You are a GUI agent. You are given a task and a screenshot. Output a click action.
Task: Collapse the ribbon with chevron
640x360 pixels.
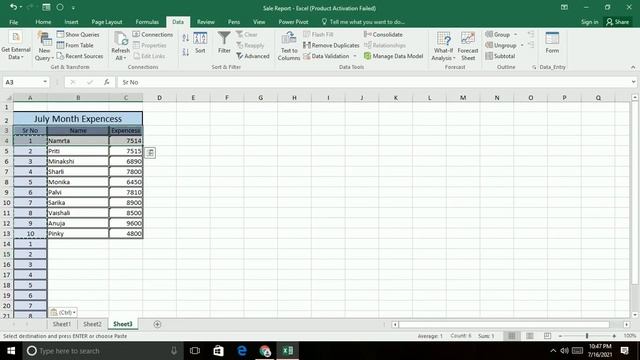click(633, 67)
